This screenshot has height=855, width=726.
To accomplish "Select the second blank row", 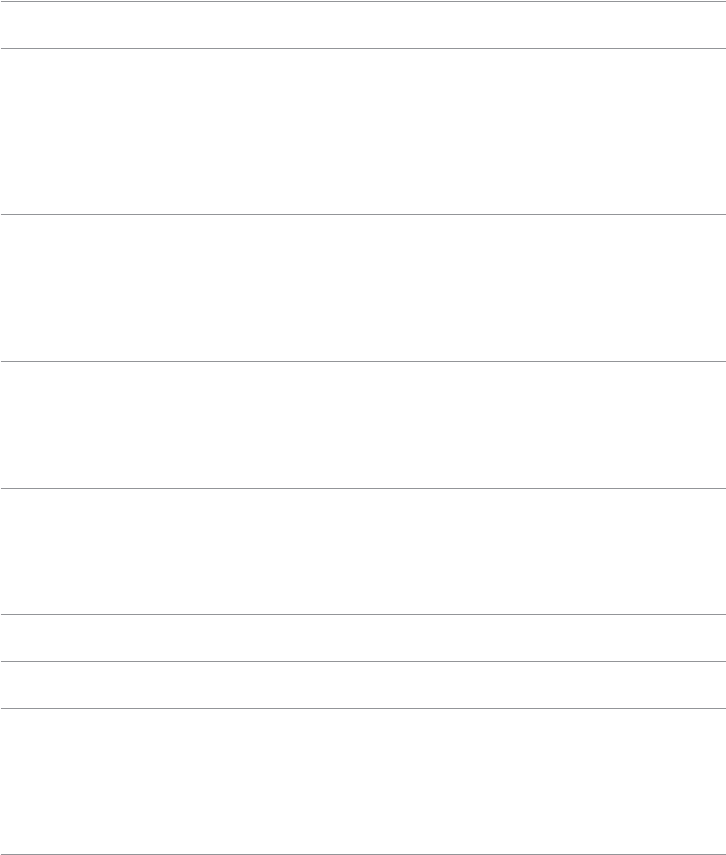I will (x=363, y=131).
